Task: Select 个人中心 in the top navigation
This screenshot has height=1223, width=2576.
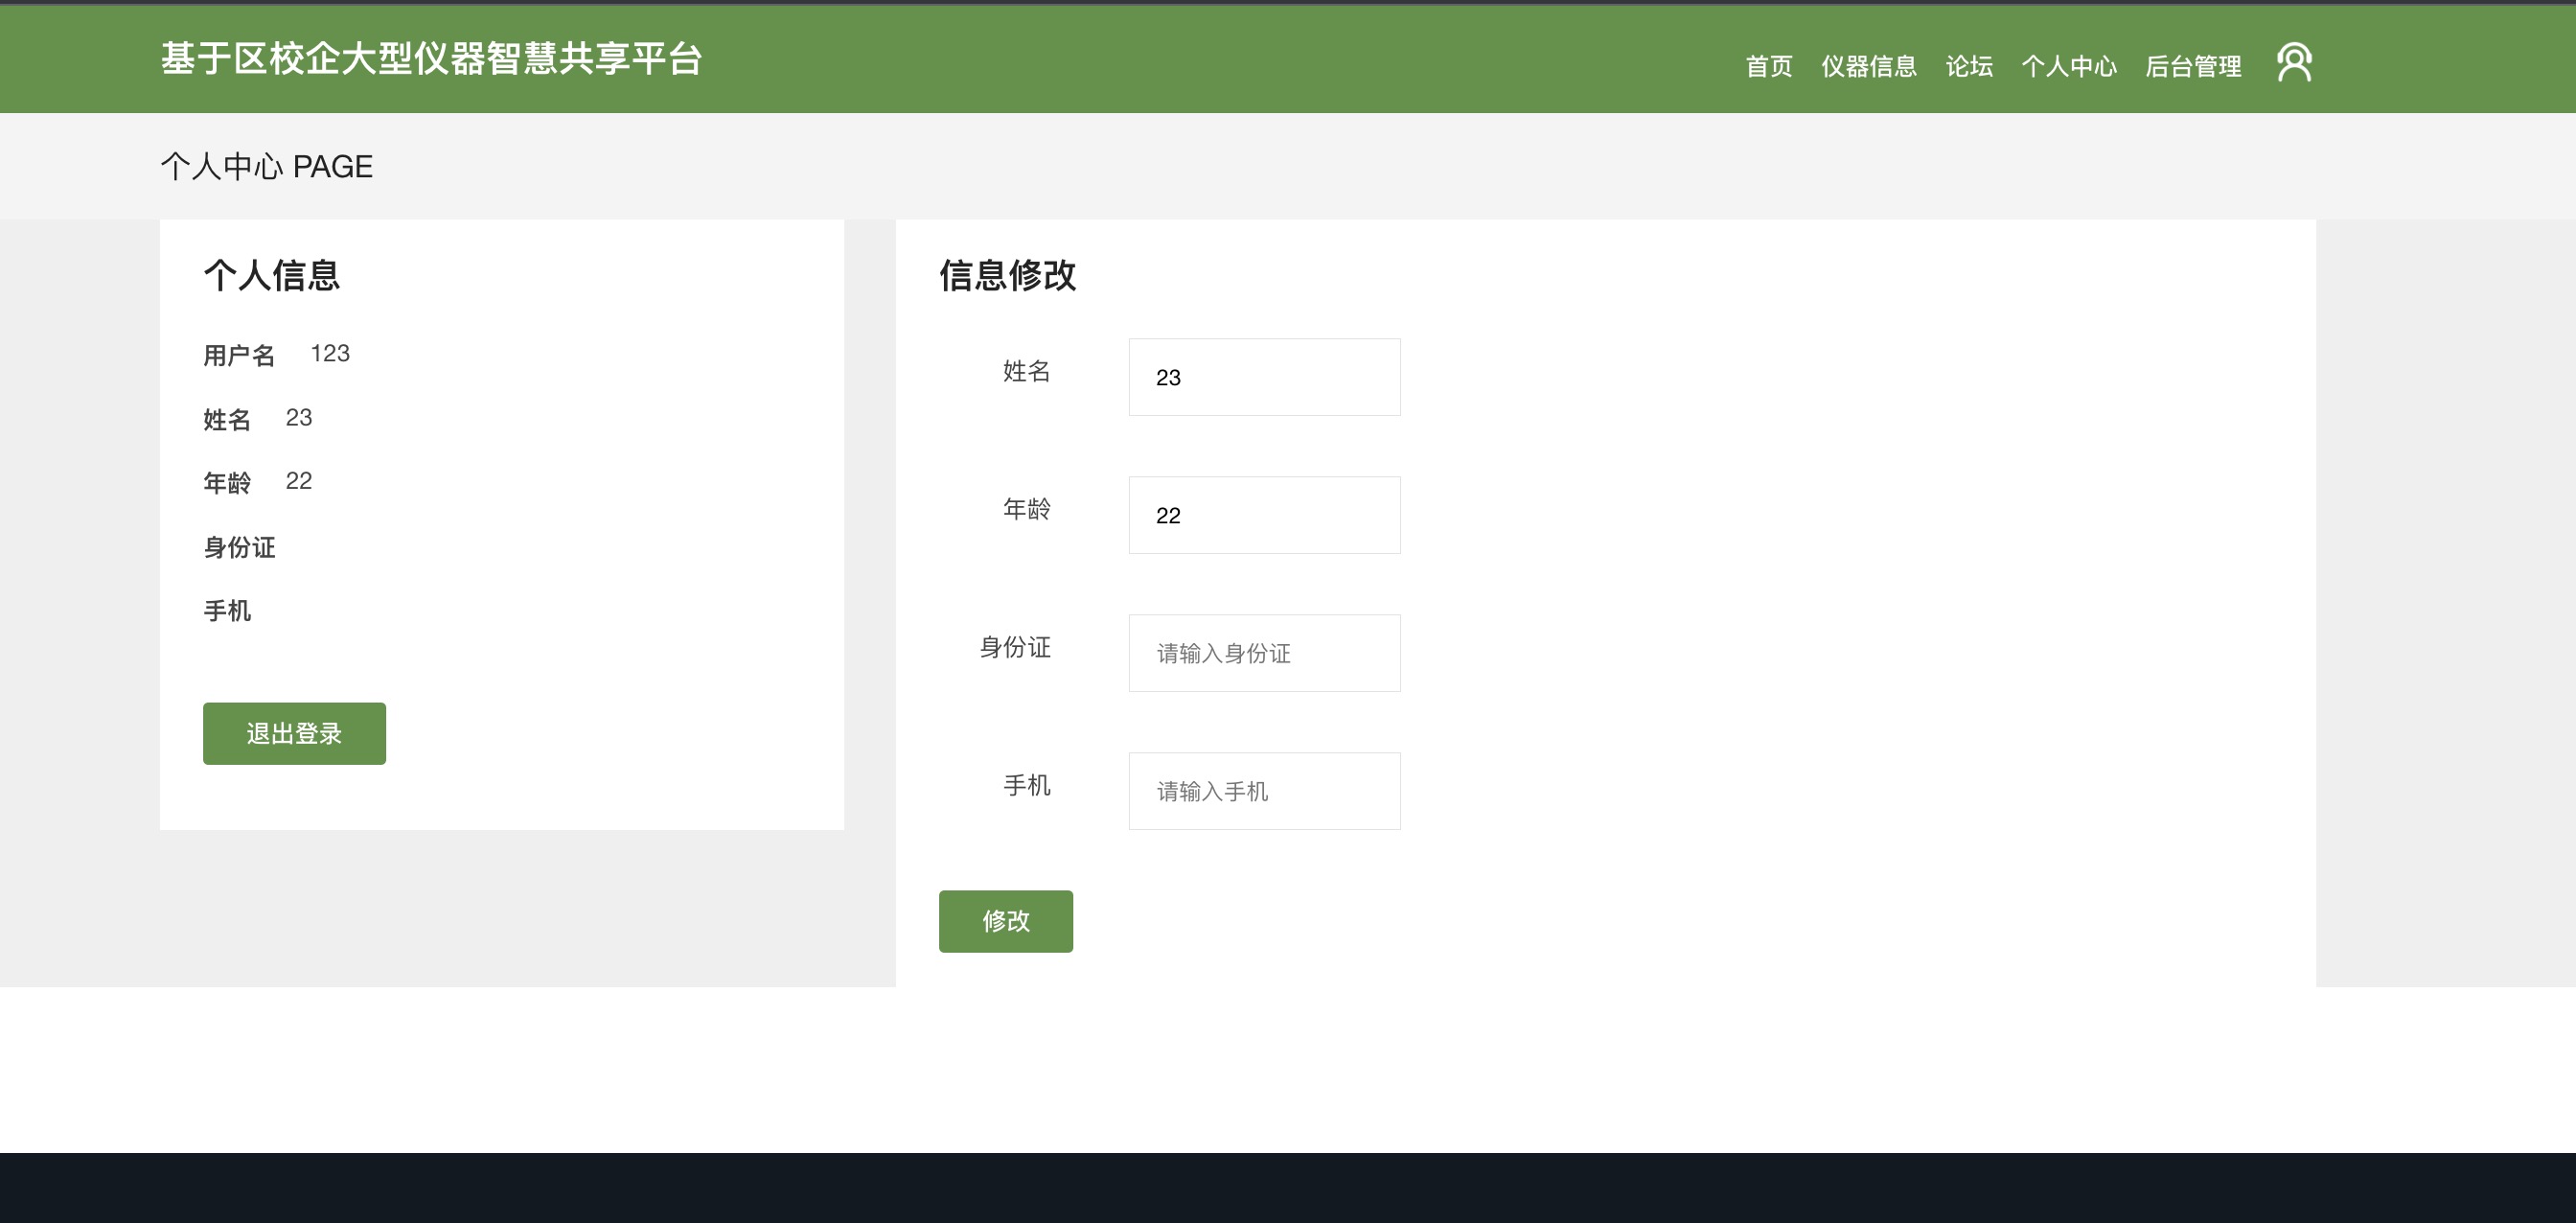Action: pos(2068,66)
